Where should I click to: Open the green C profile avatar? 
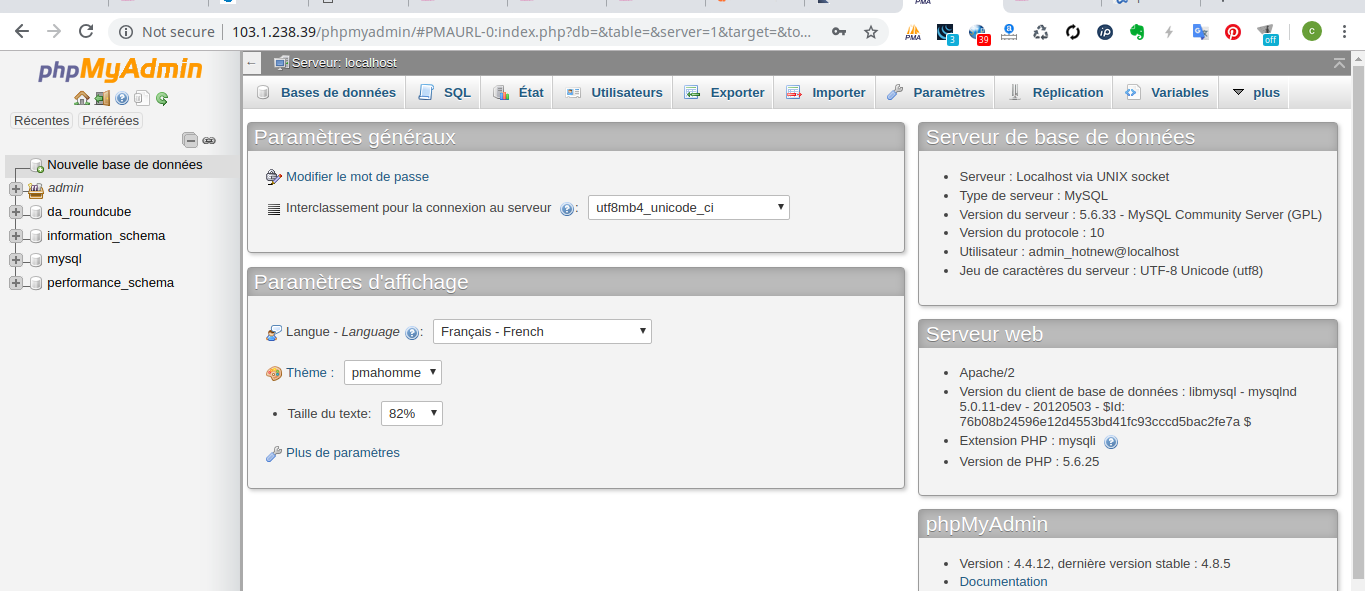coord(1311,31)
